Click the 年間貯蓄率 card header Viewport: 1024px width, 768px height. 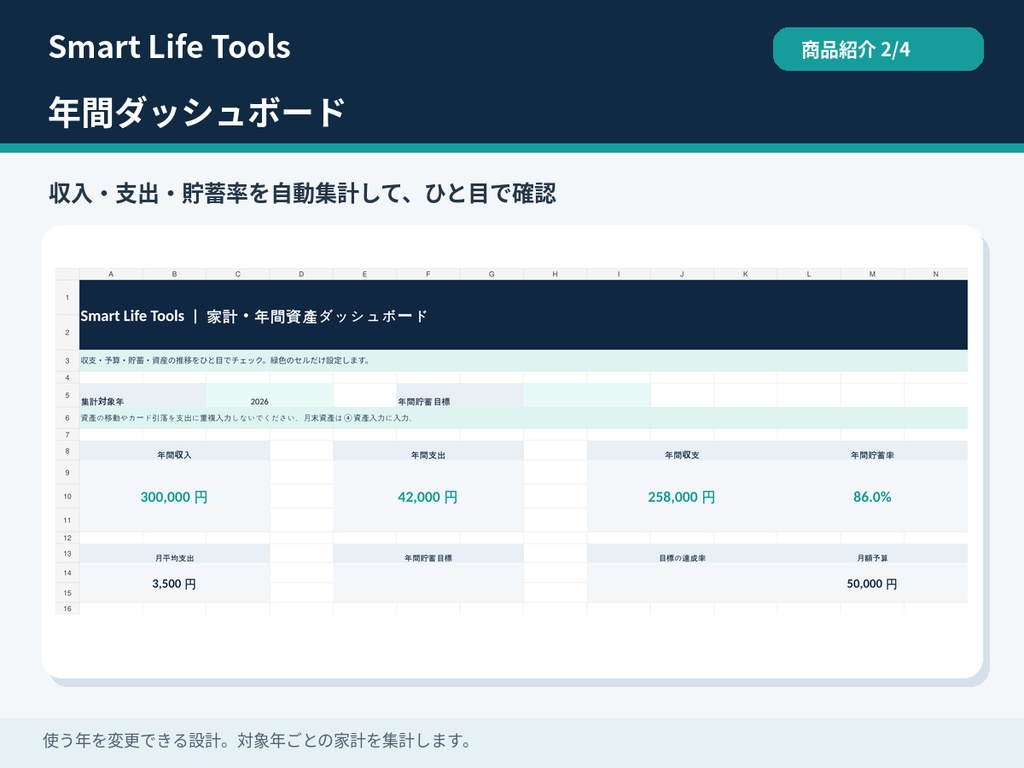[872, 451]
